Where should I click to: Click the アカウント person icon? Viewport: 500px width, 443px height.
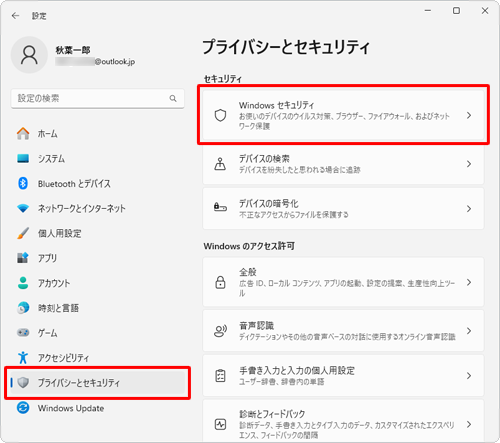click(23, 283)
